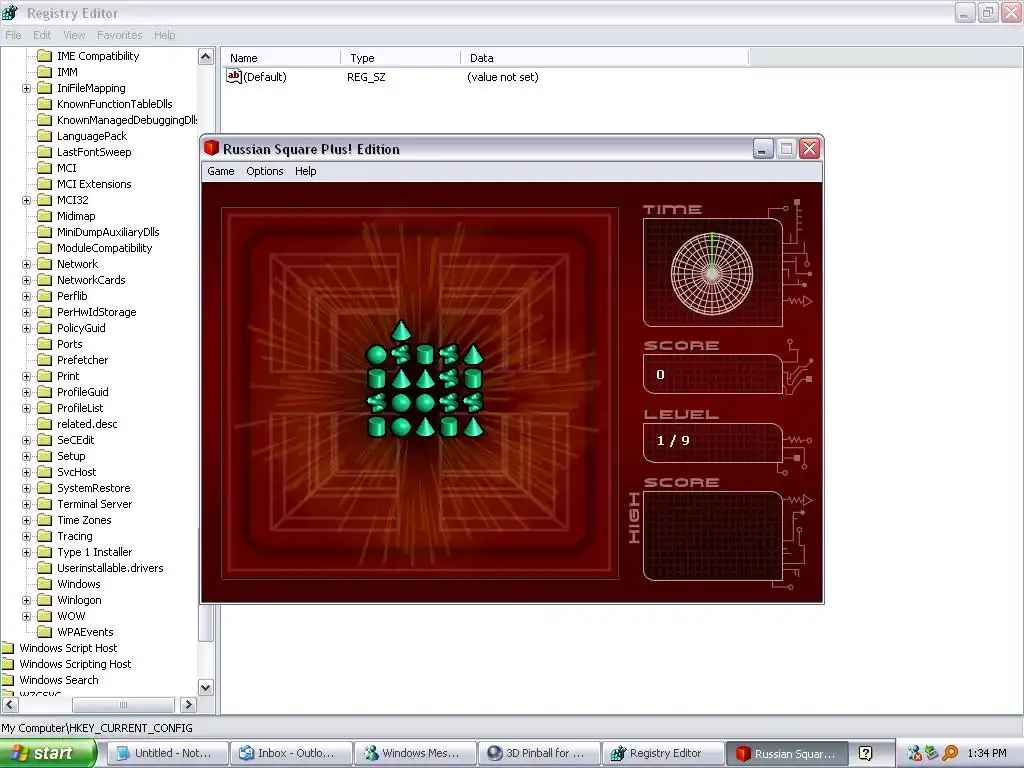Click the Windows Search folder icon
This screenshot has height=768, width=1024.
pyautogui.click(x=8, y=680)
